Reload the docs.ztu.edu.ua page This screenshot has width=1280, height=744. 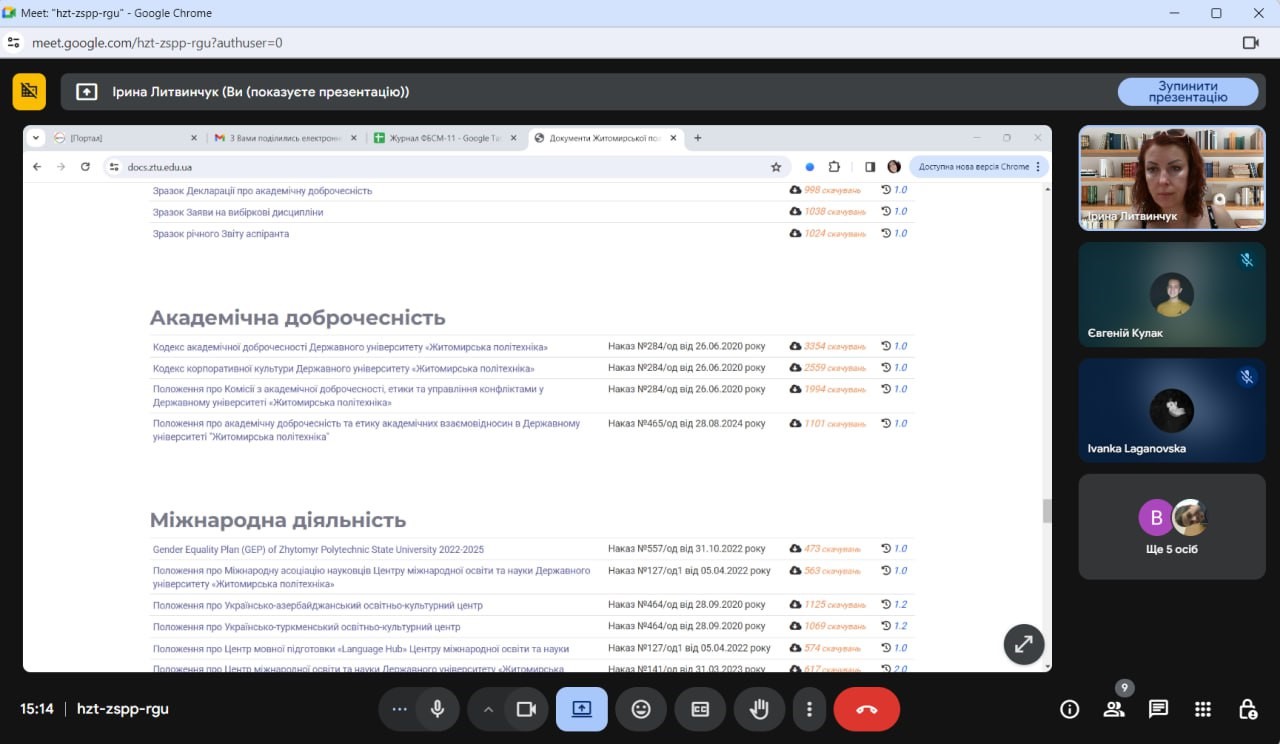coord(85,167)
